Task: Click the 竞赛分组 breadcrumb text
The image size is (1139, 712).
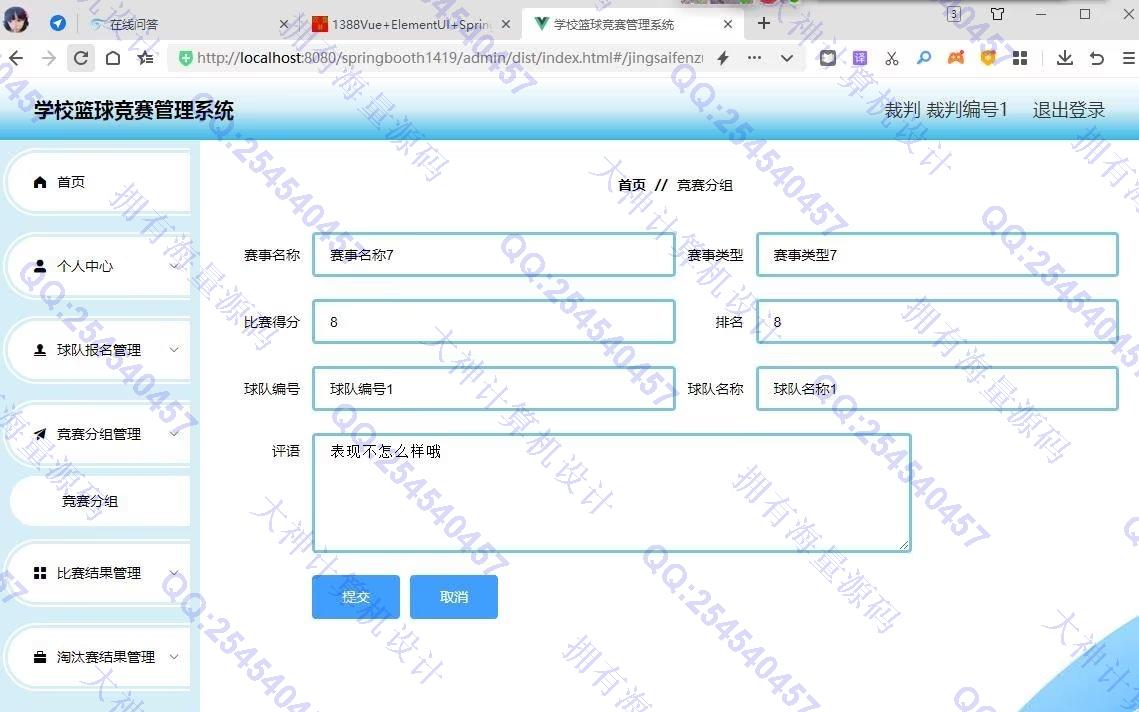Action: pyautogui.click(x=704, y=185)
